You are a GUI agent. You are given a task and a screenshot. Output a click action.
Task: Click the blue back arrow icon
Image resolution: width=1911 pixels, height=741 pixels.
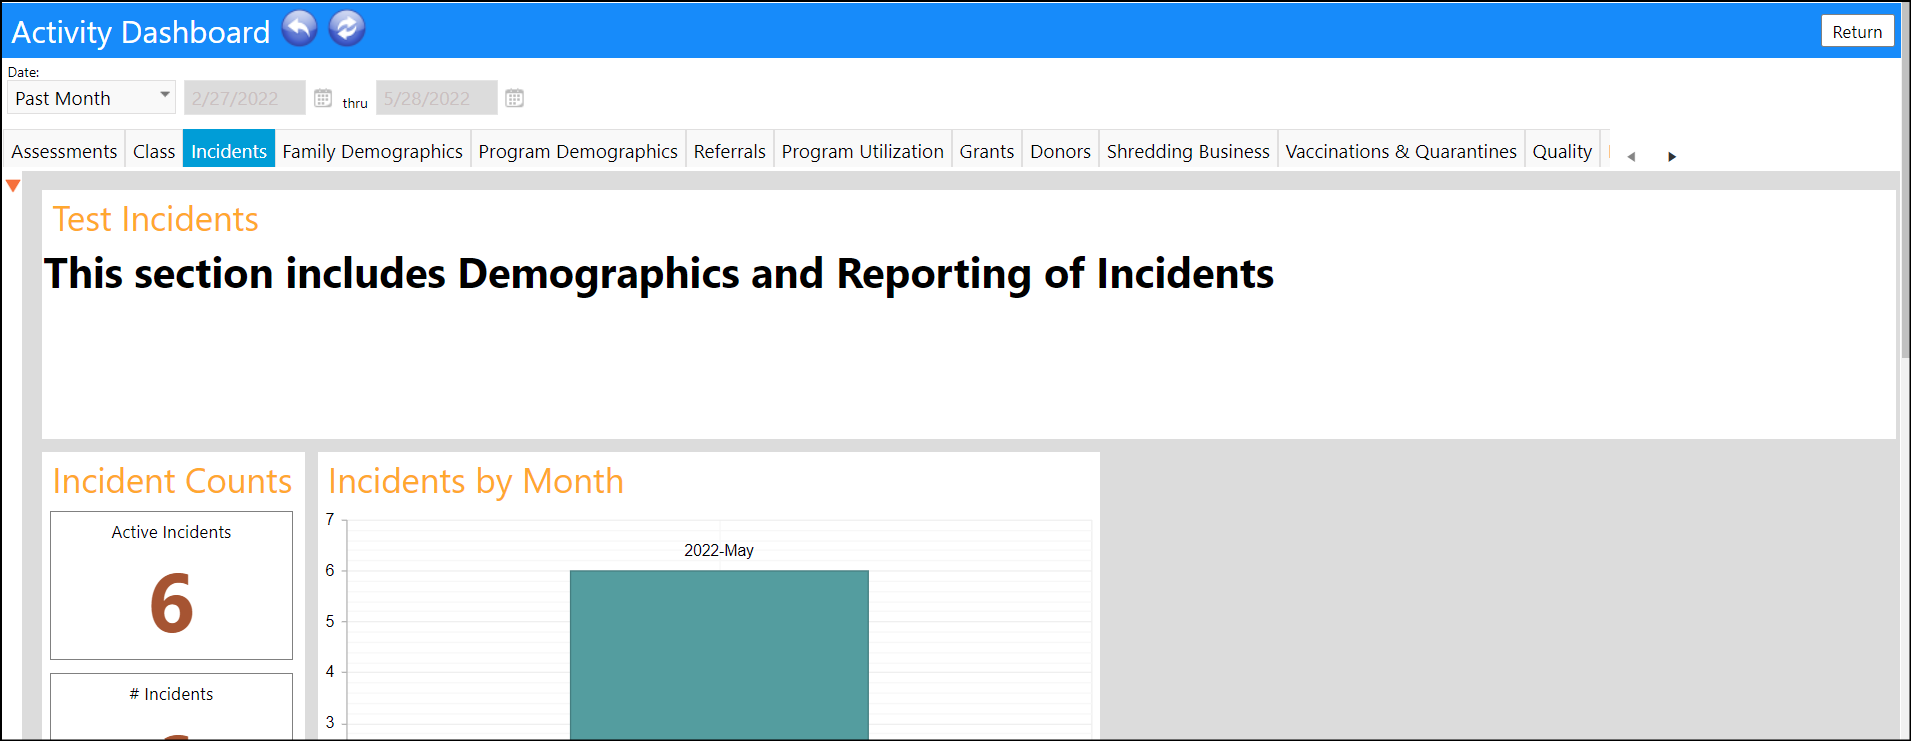point(299,29)
